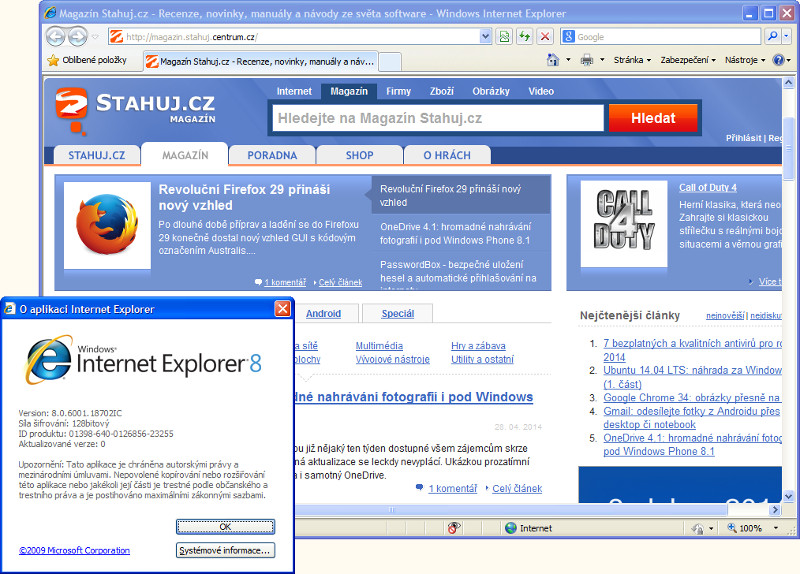Open the Vývojové nástroje category link
The width and height of the screenshot is (800, 574).
[392, 360]
